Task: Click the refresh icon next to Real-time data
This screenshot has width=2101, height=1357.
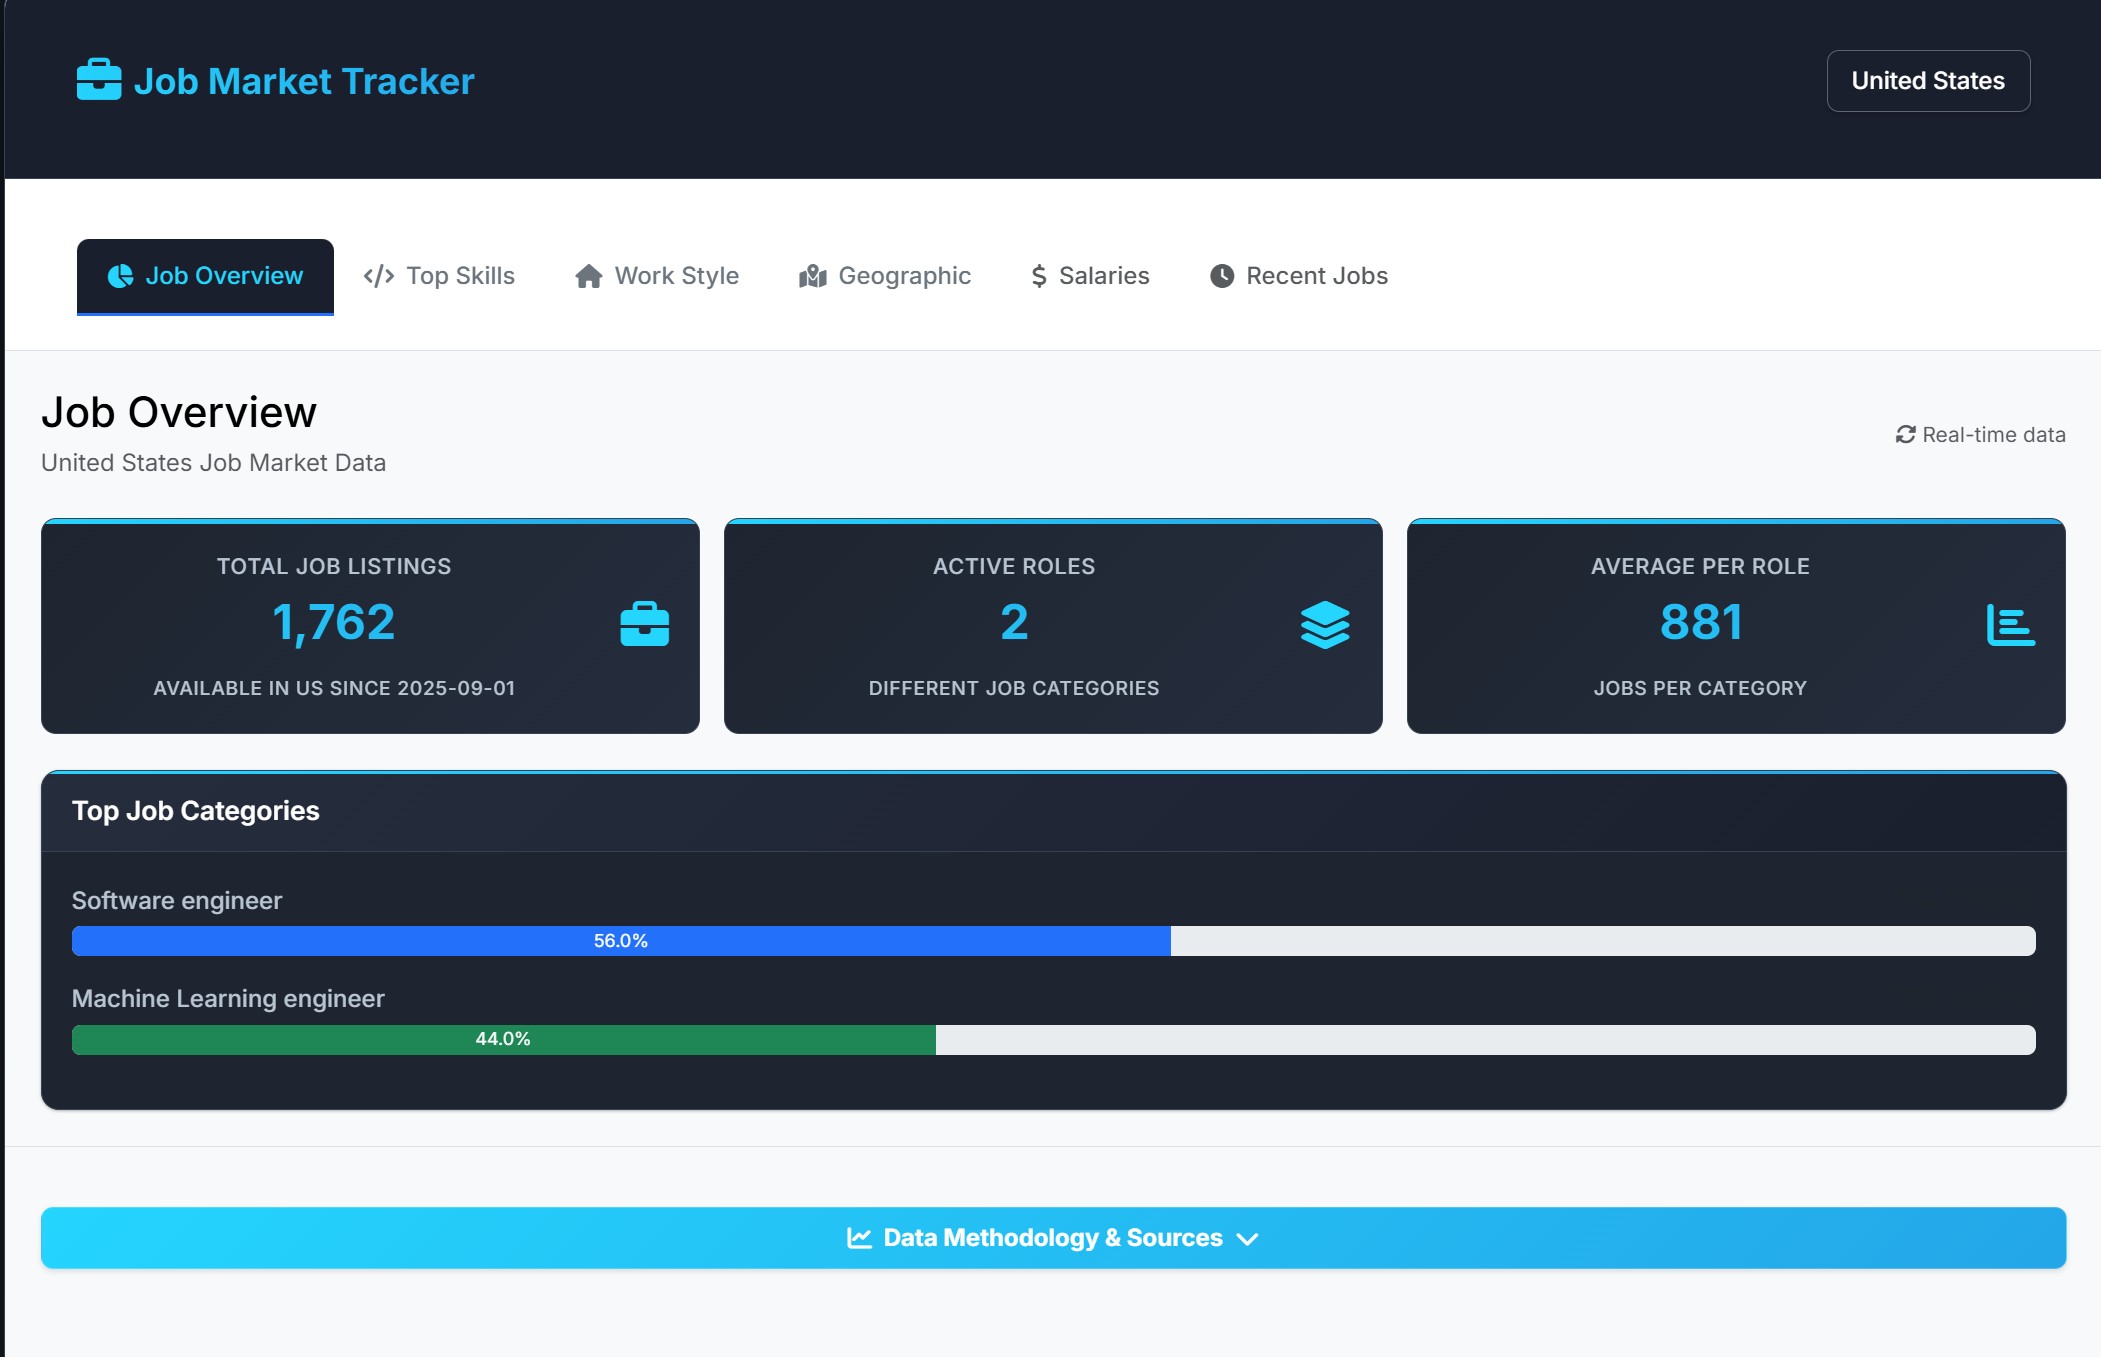Action: pyautogui.click(x=1905, y=434)
